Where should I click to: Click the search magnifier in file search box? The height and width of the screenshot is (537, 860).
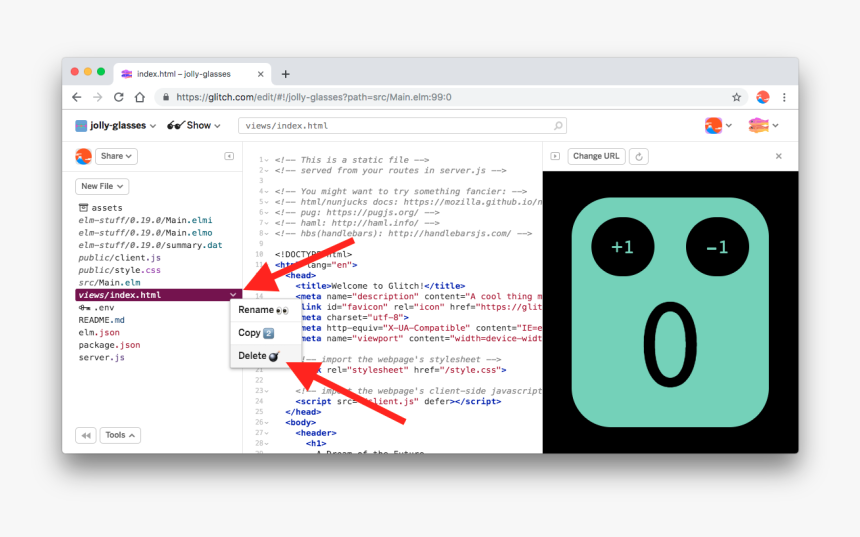point(558,126)
